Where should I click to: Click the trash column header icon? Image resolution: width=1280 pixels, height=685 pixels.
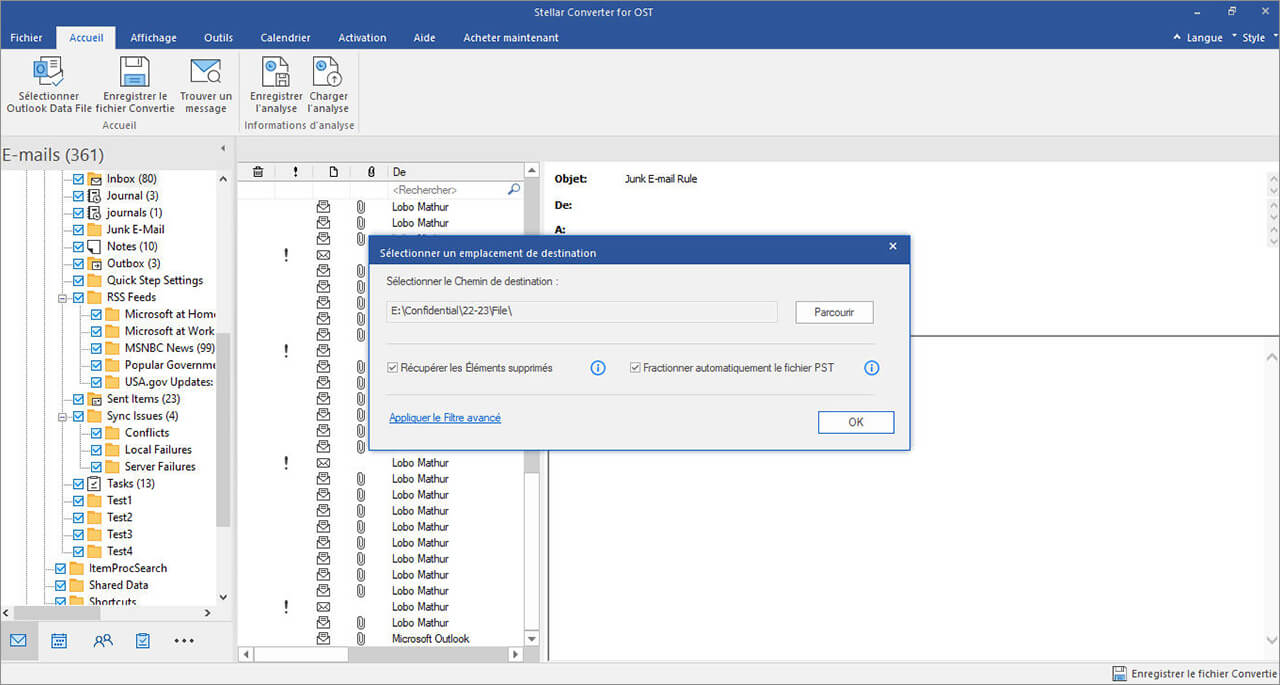(258, 172)
